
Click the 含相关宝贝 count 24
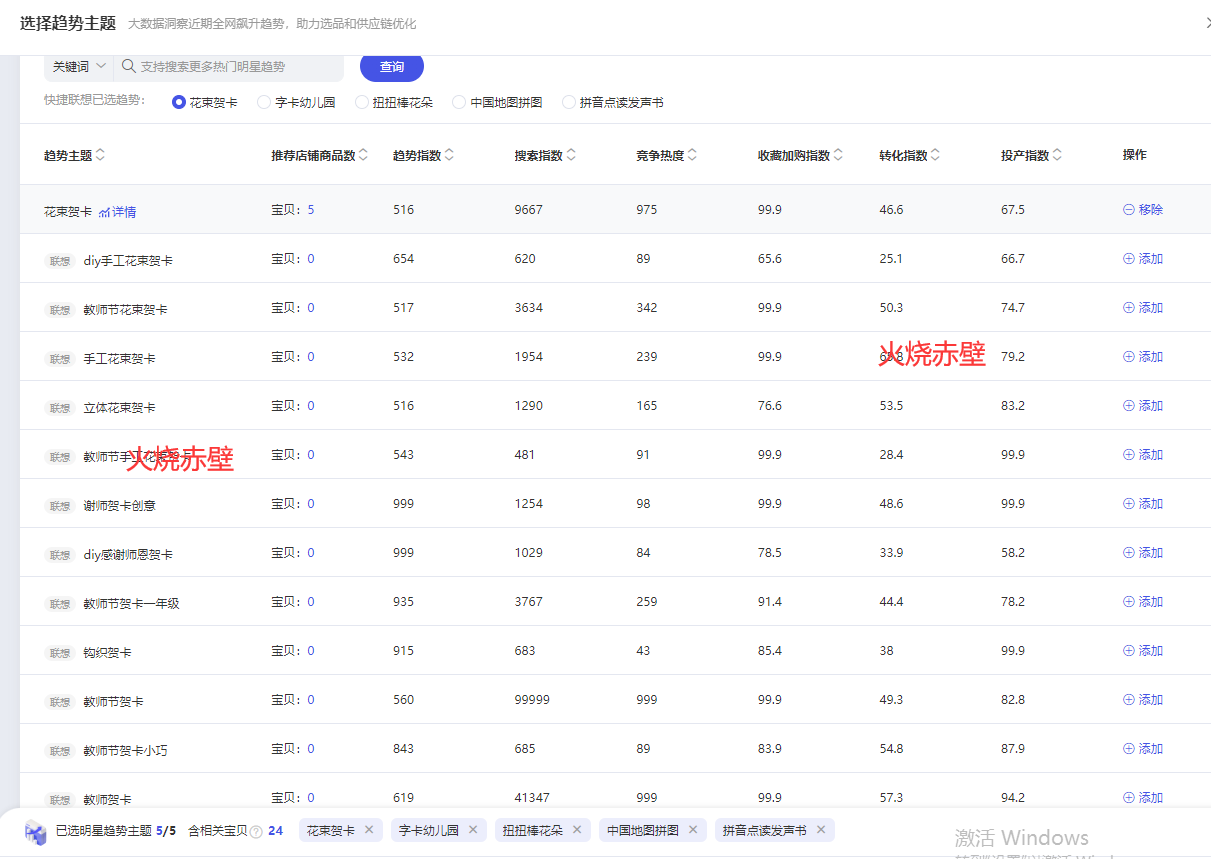coord(275,831)
